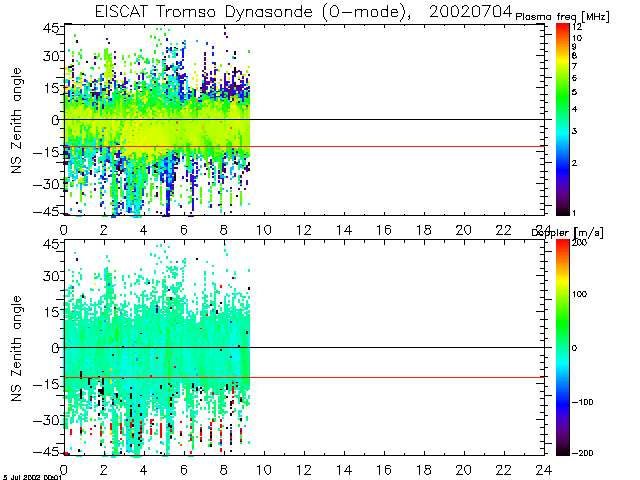Click hour "6" on the Doppler plot axis
Image resolution: width=640 pixels, height=480 pixels.
(x=184, y=470)
